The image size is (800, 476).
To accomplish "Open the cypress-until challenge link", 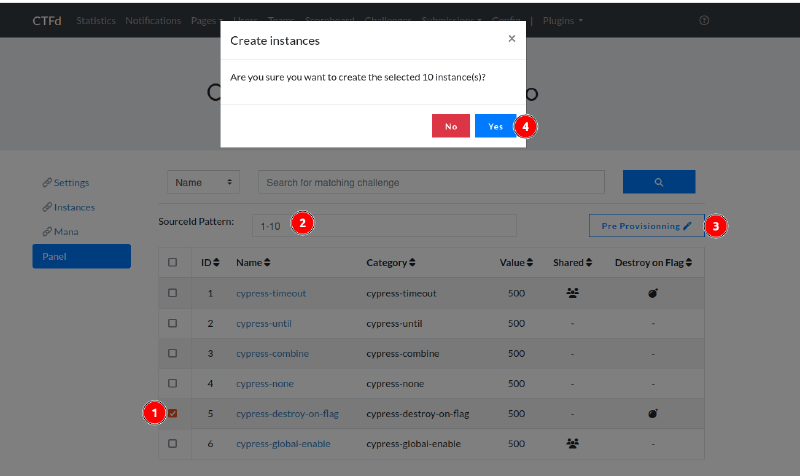I will click(x=264, y=323).
